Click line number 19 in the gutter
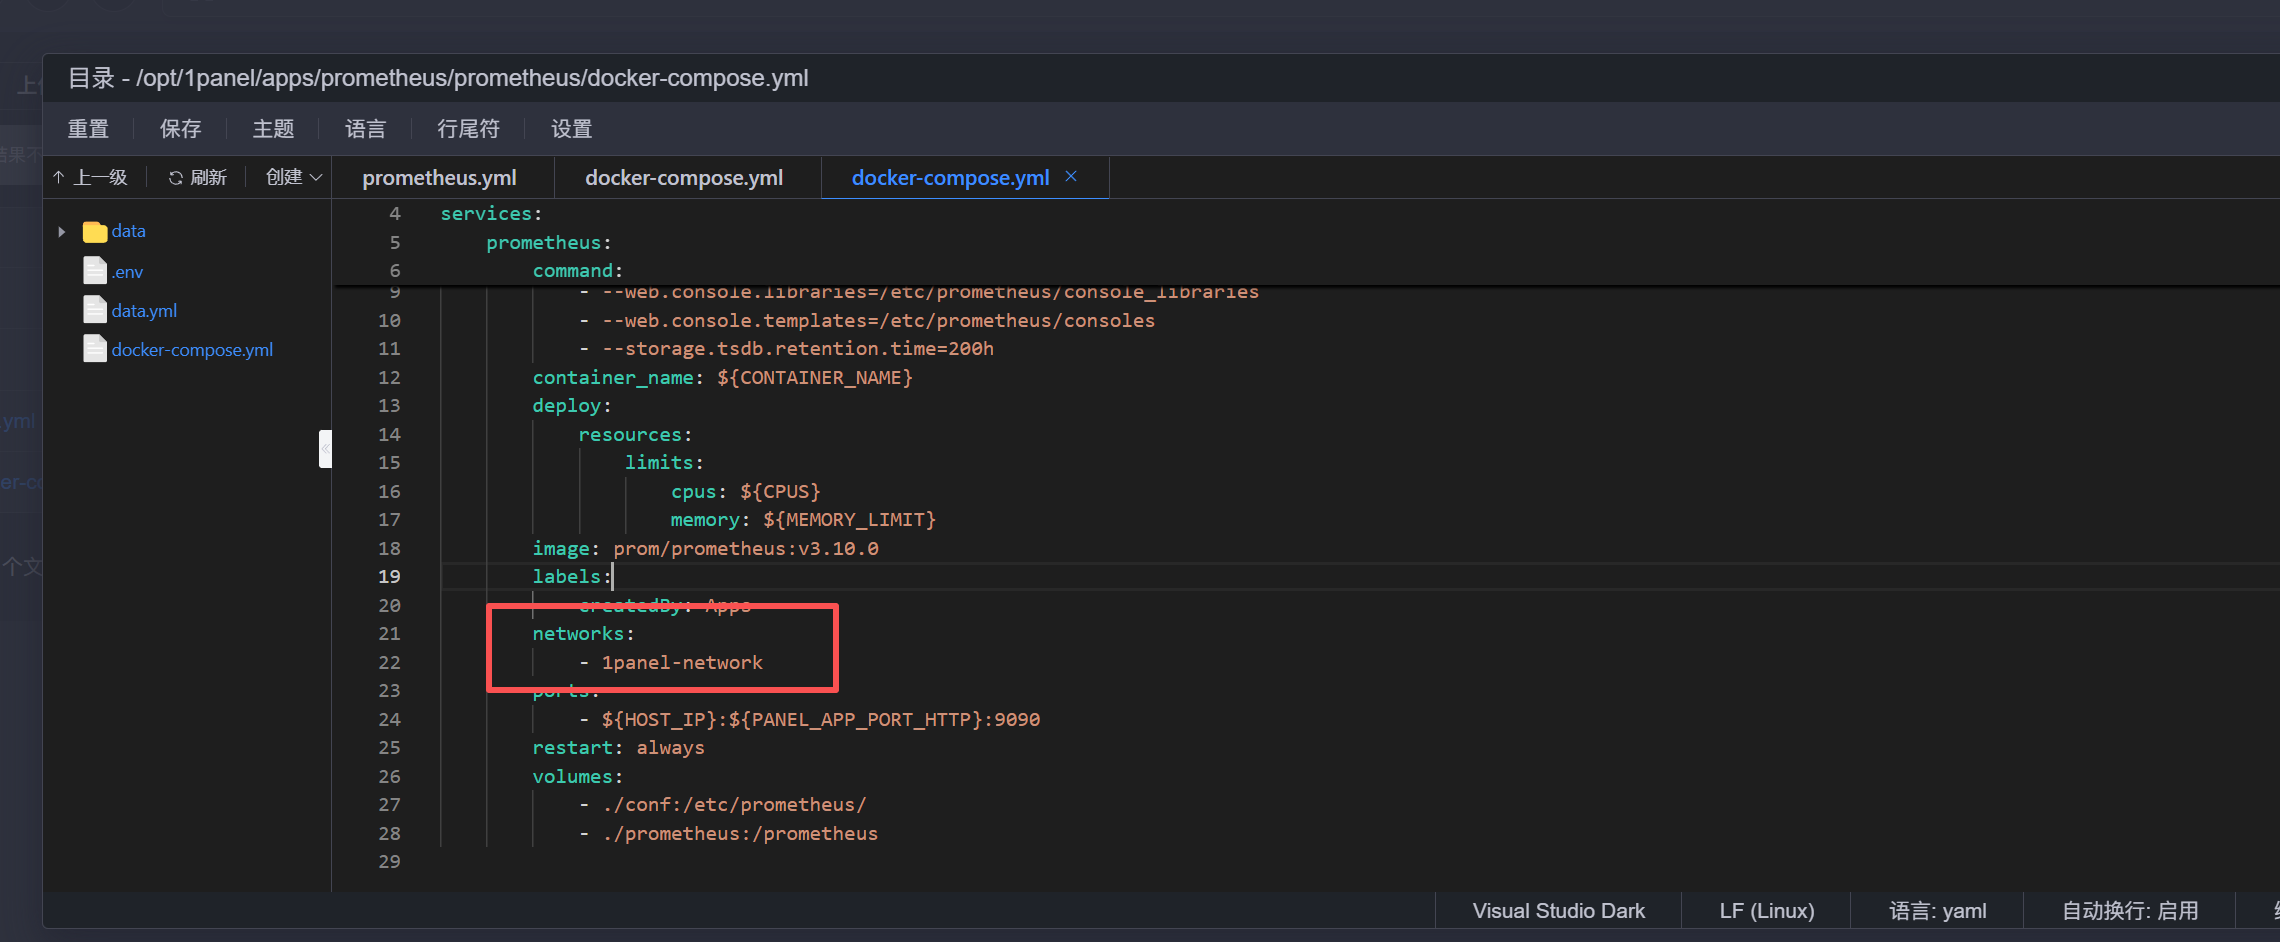The height and width of the screenshot is (942, 2280). [389, 577]
